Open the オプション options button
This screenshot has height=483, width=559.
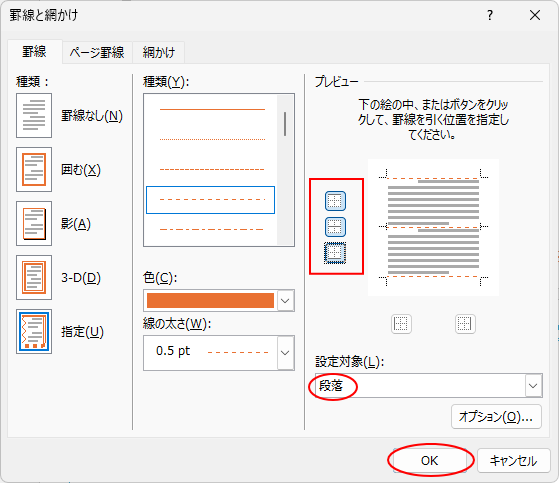coord(496,416)
